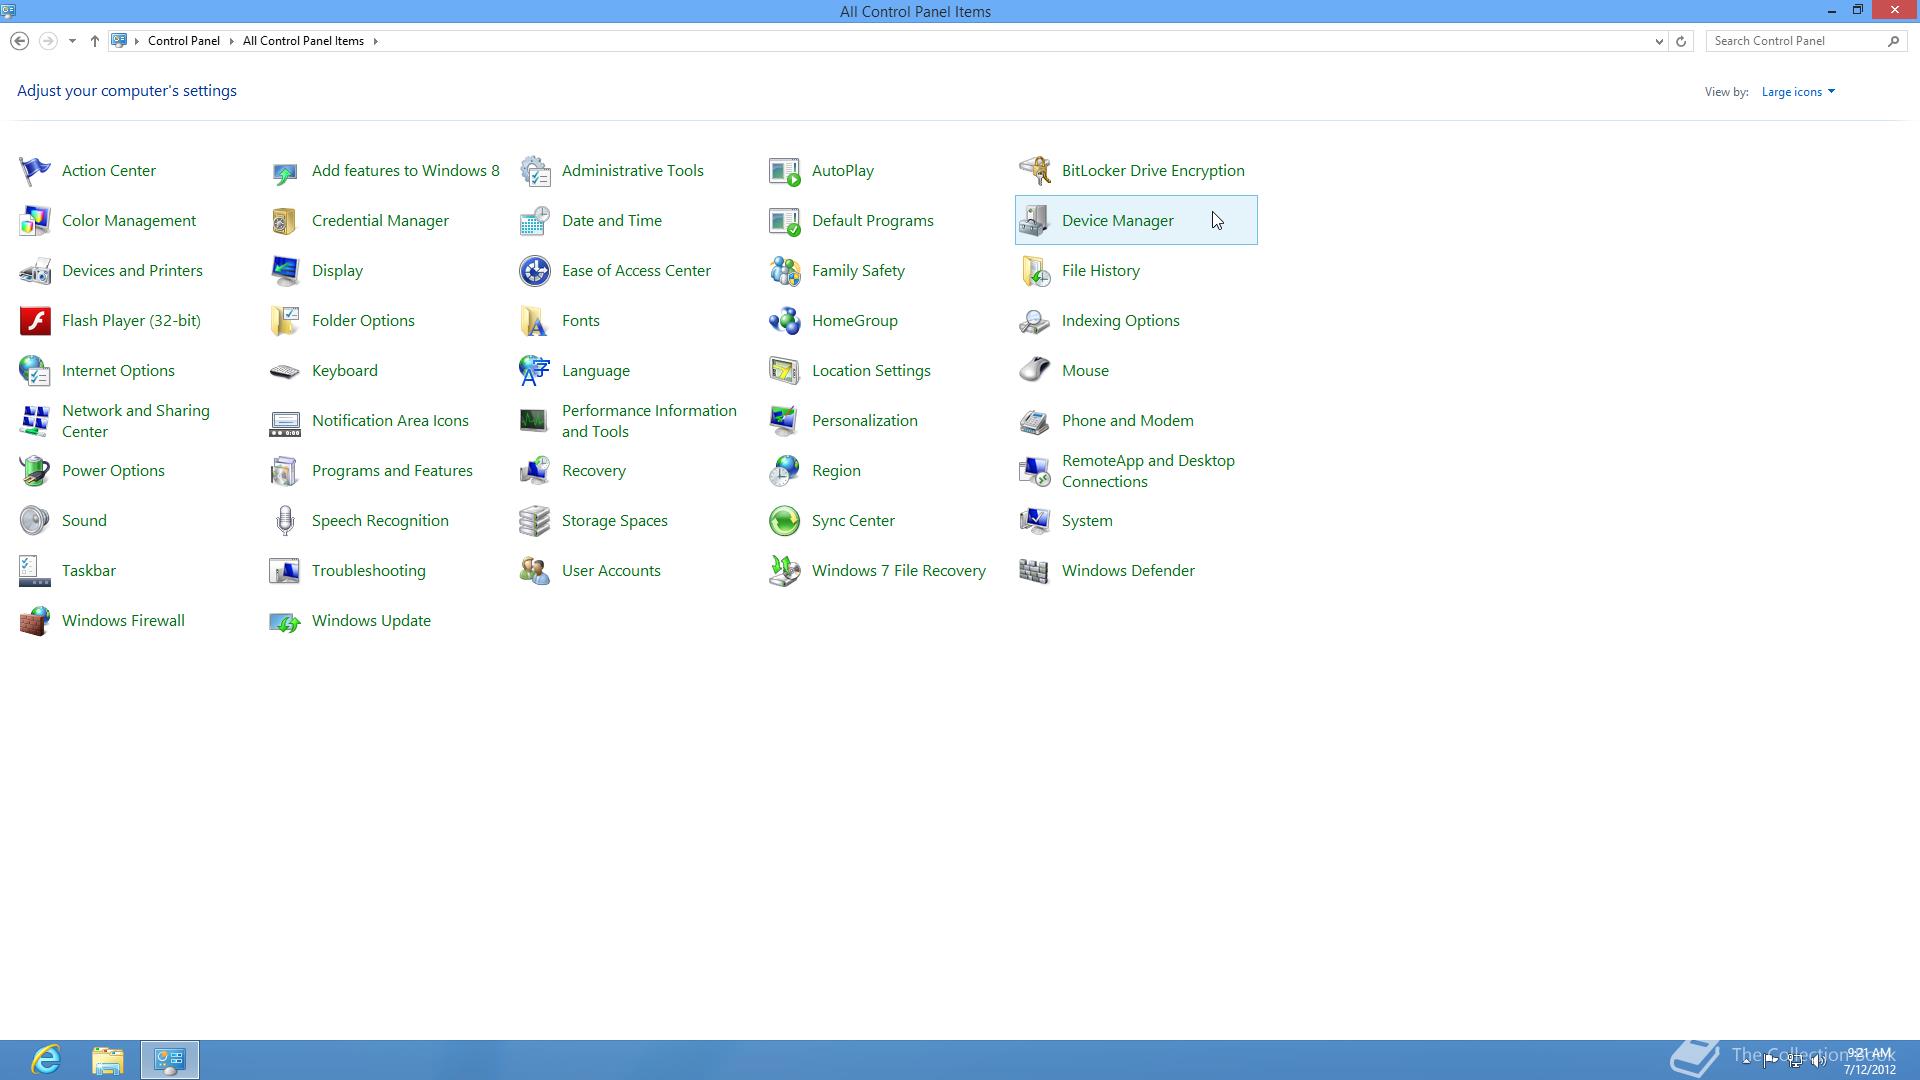Open the Language link
The width and height of the screenshot is (1920, 1080).
[596, 371]
